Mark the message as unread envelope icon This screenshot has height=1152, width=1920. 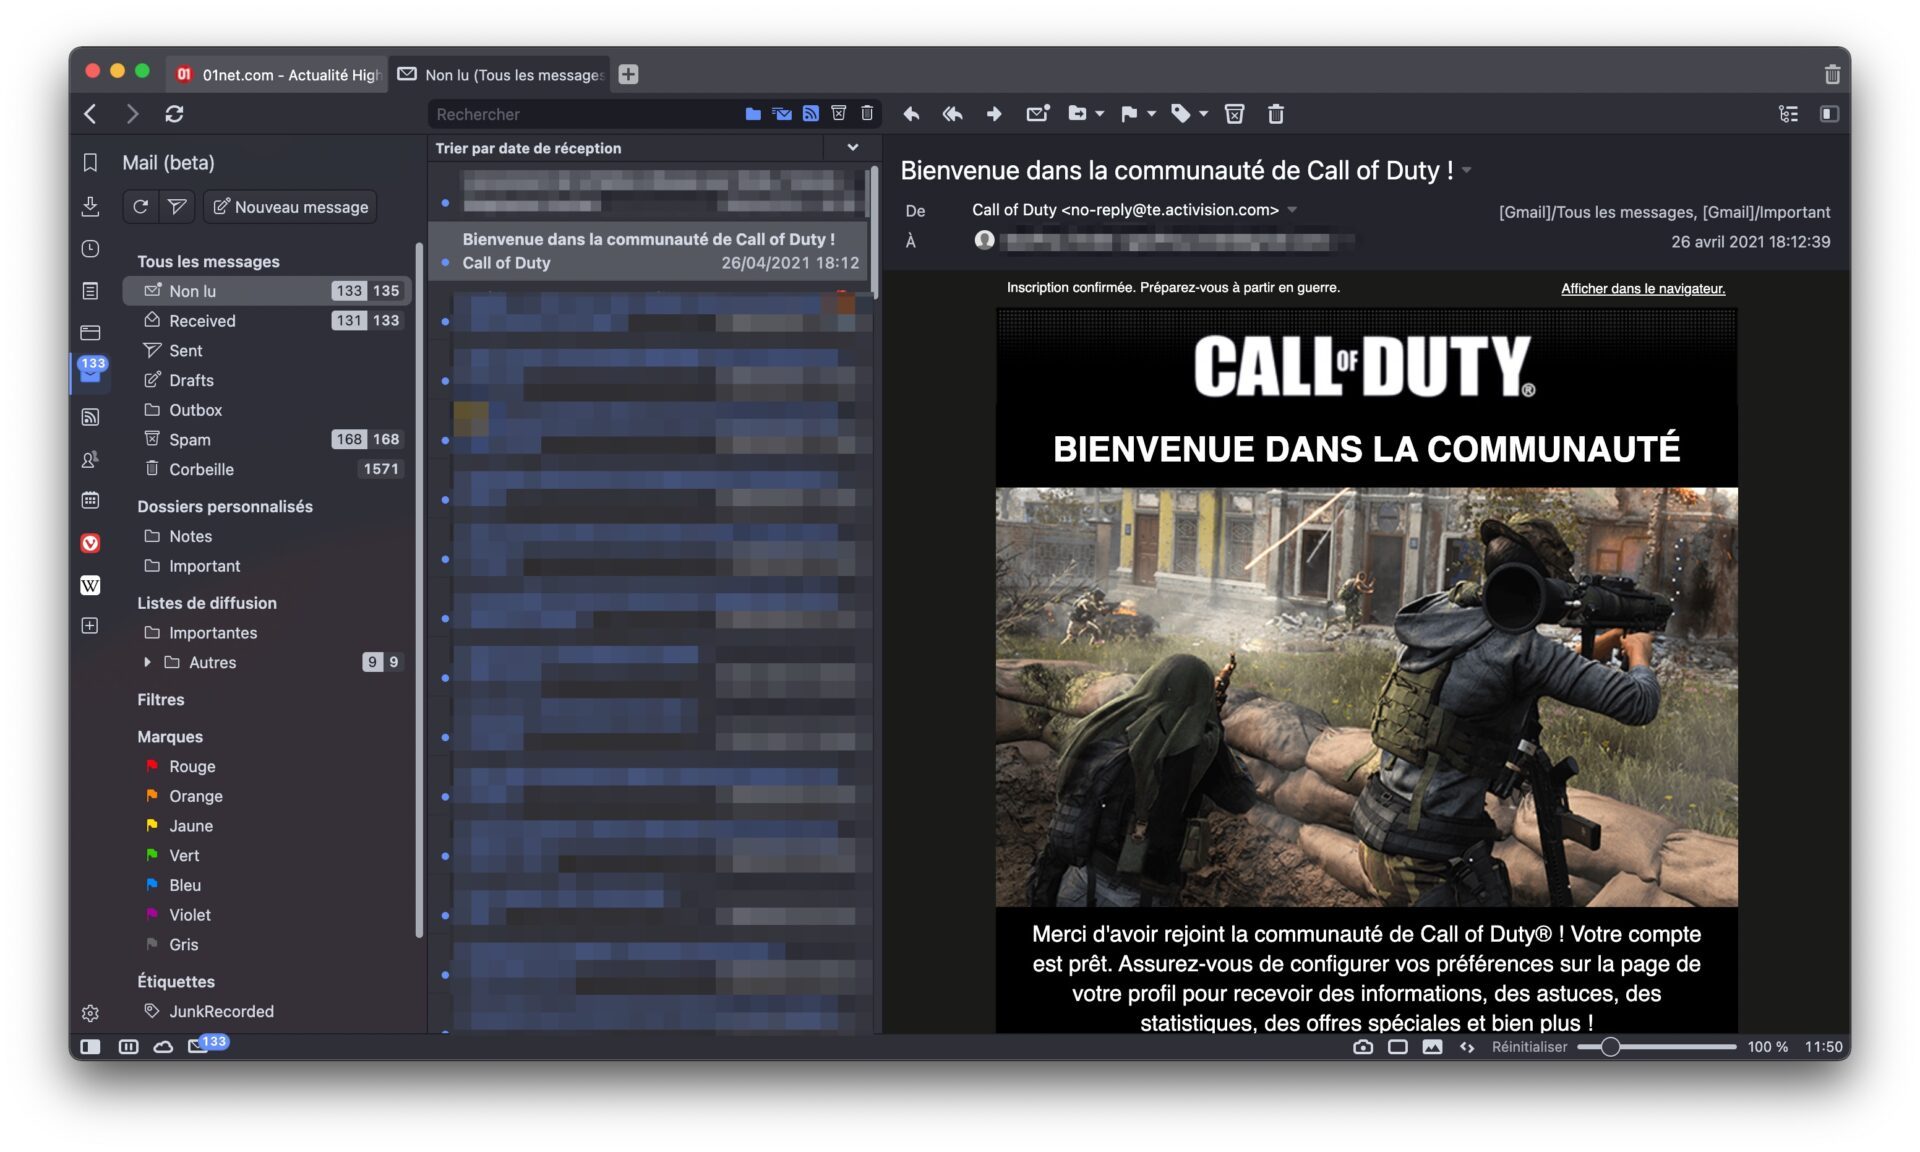point(1038,114)
